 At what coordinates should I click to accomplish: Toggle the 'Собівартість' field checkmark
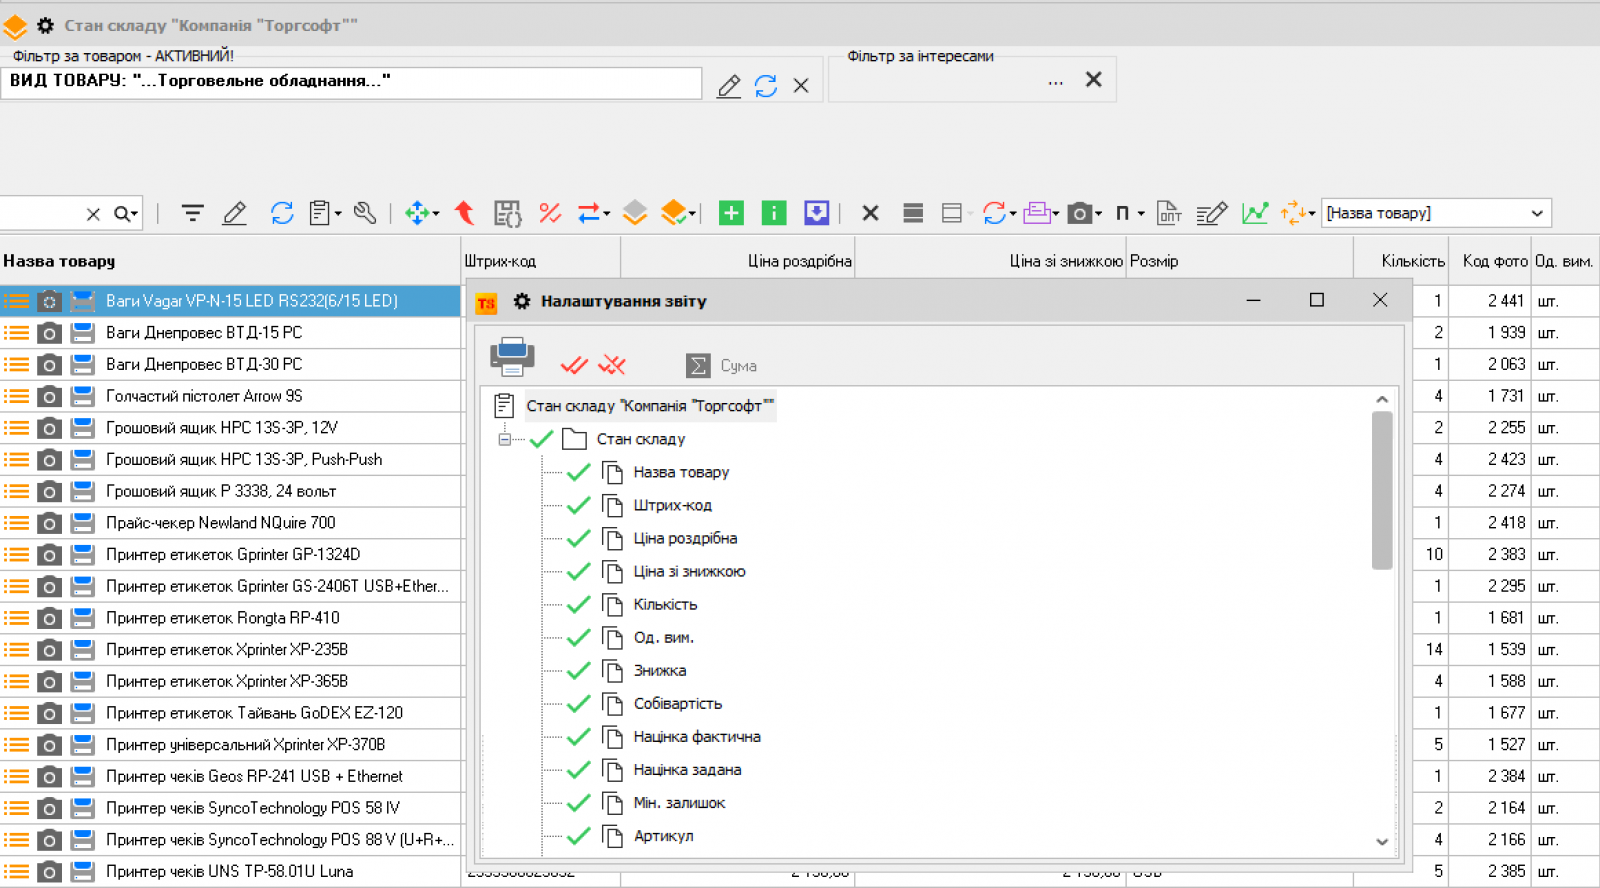578,704
